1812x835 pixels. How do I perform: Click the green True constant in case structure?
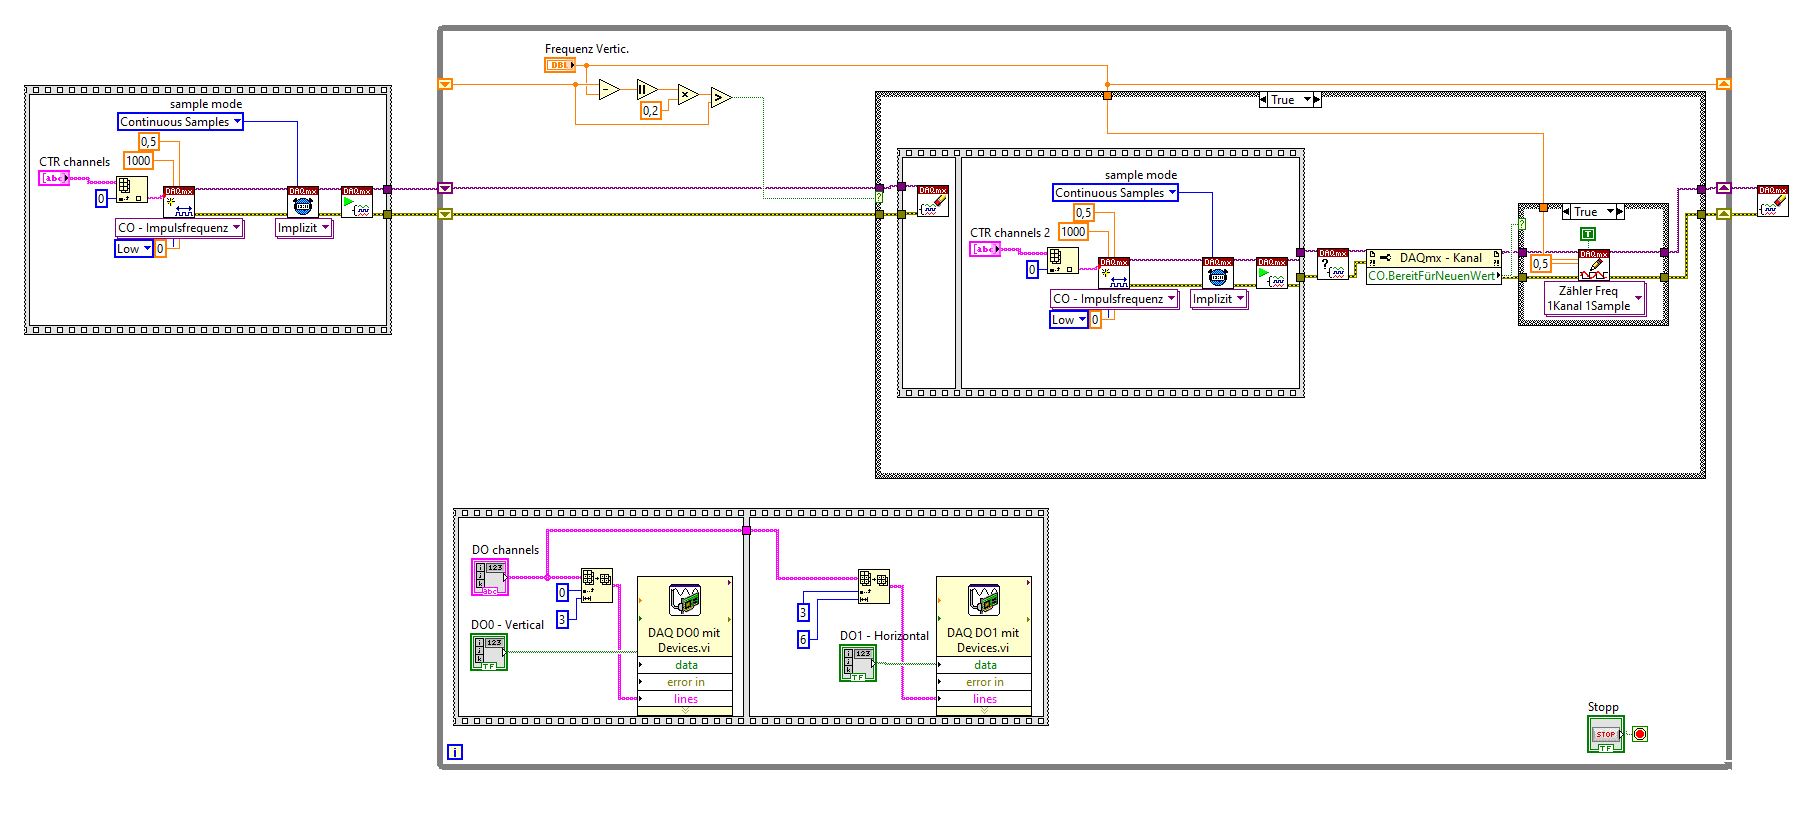[x=1588, y=234]
